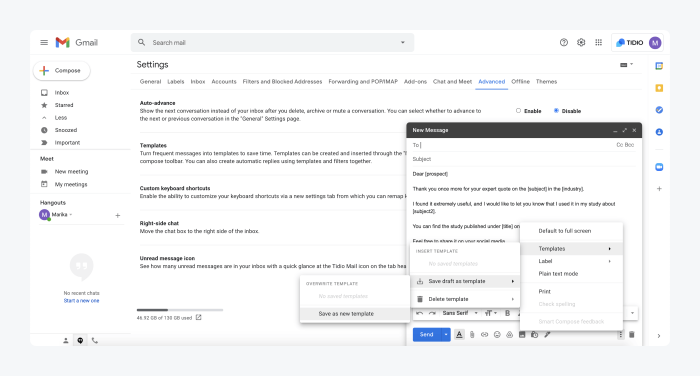Open more options three-dot menu in compose
The width and height of the screenshot is (700, 376).
pos(620,334)
